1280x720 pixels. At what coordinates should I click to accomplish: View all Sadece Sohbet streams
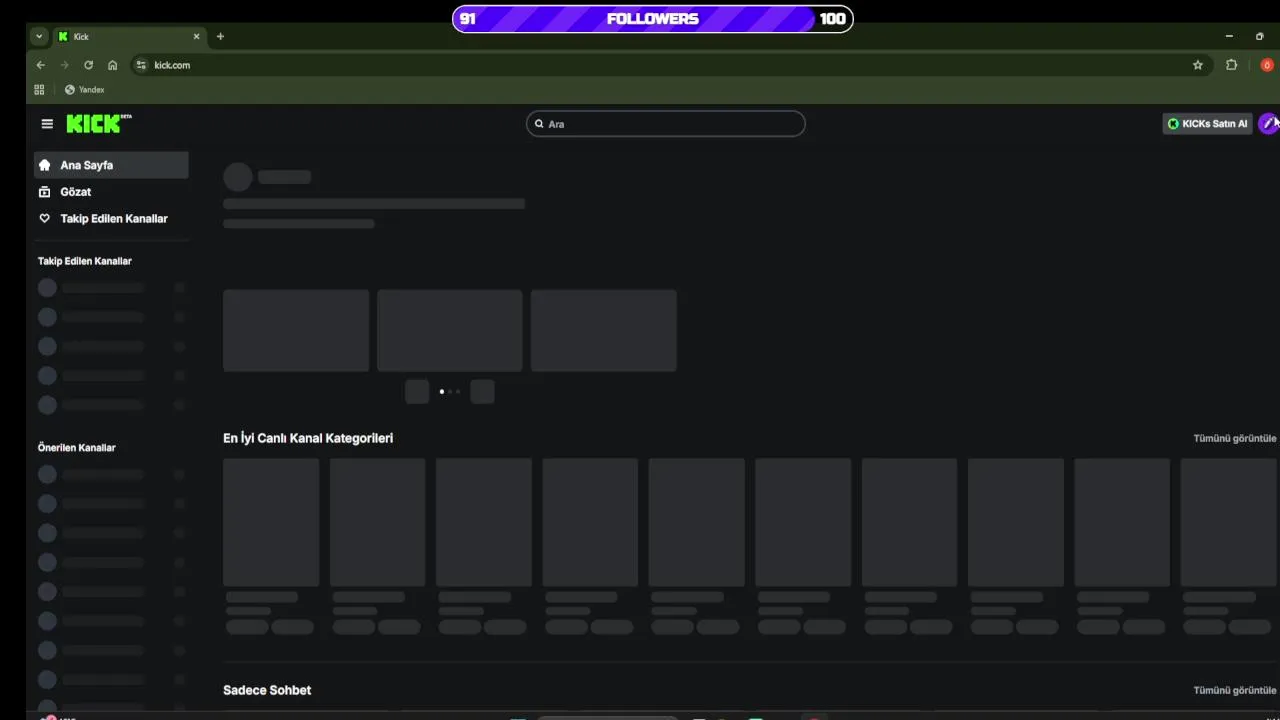pyautogui.click(x=1234, y=690)
